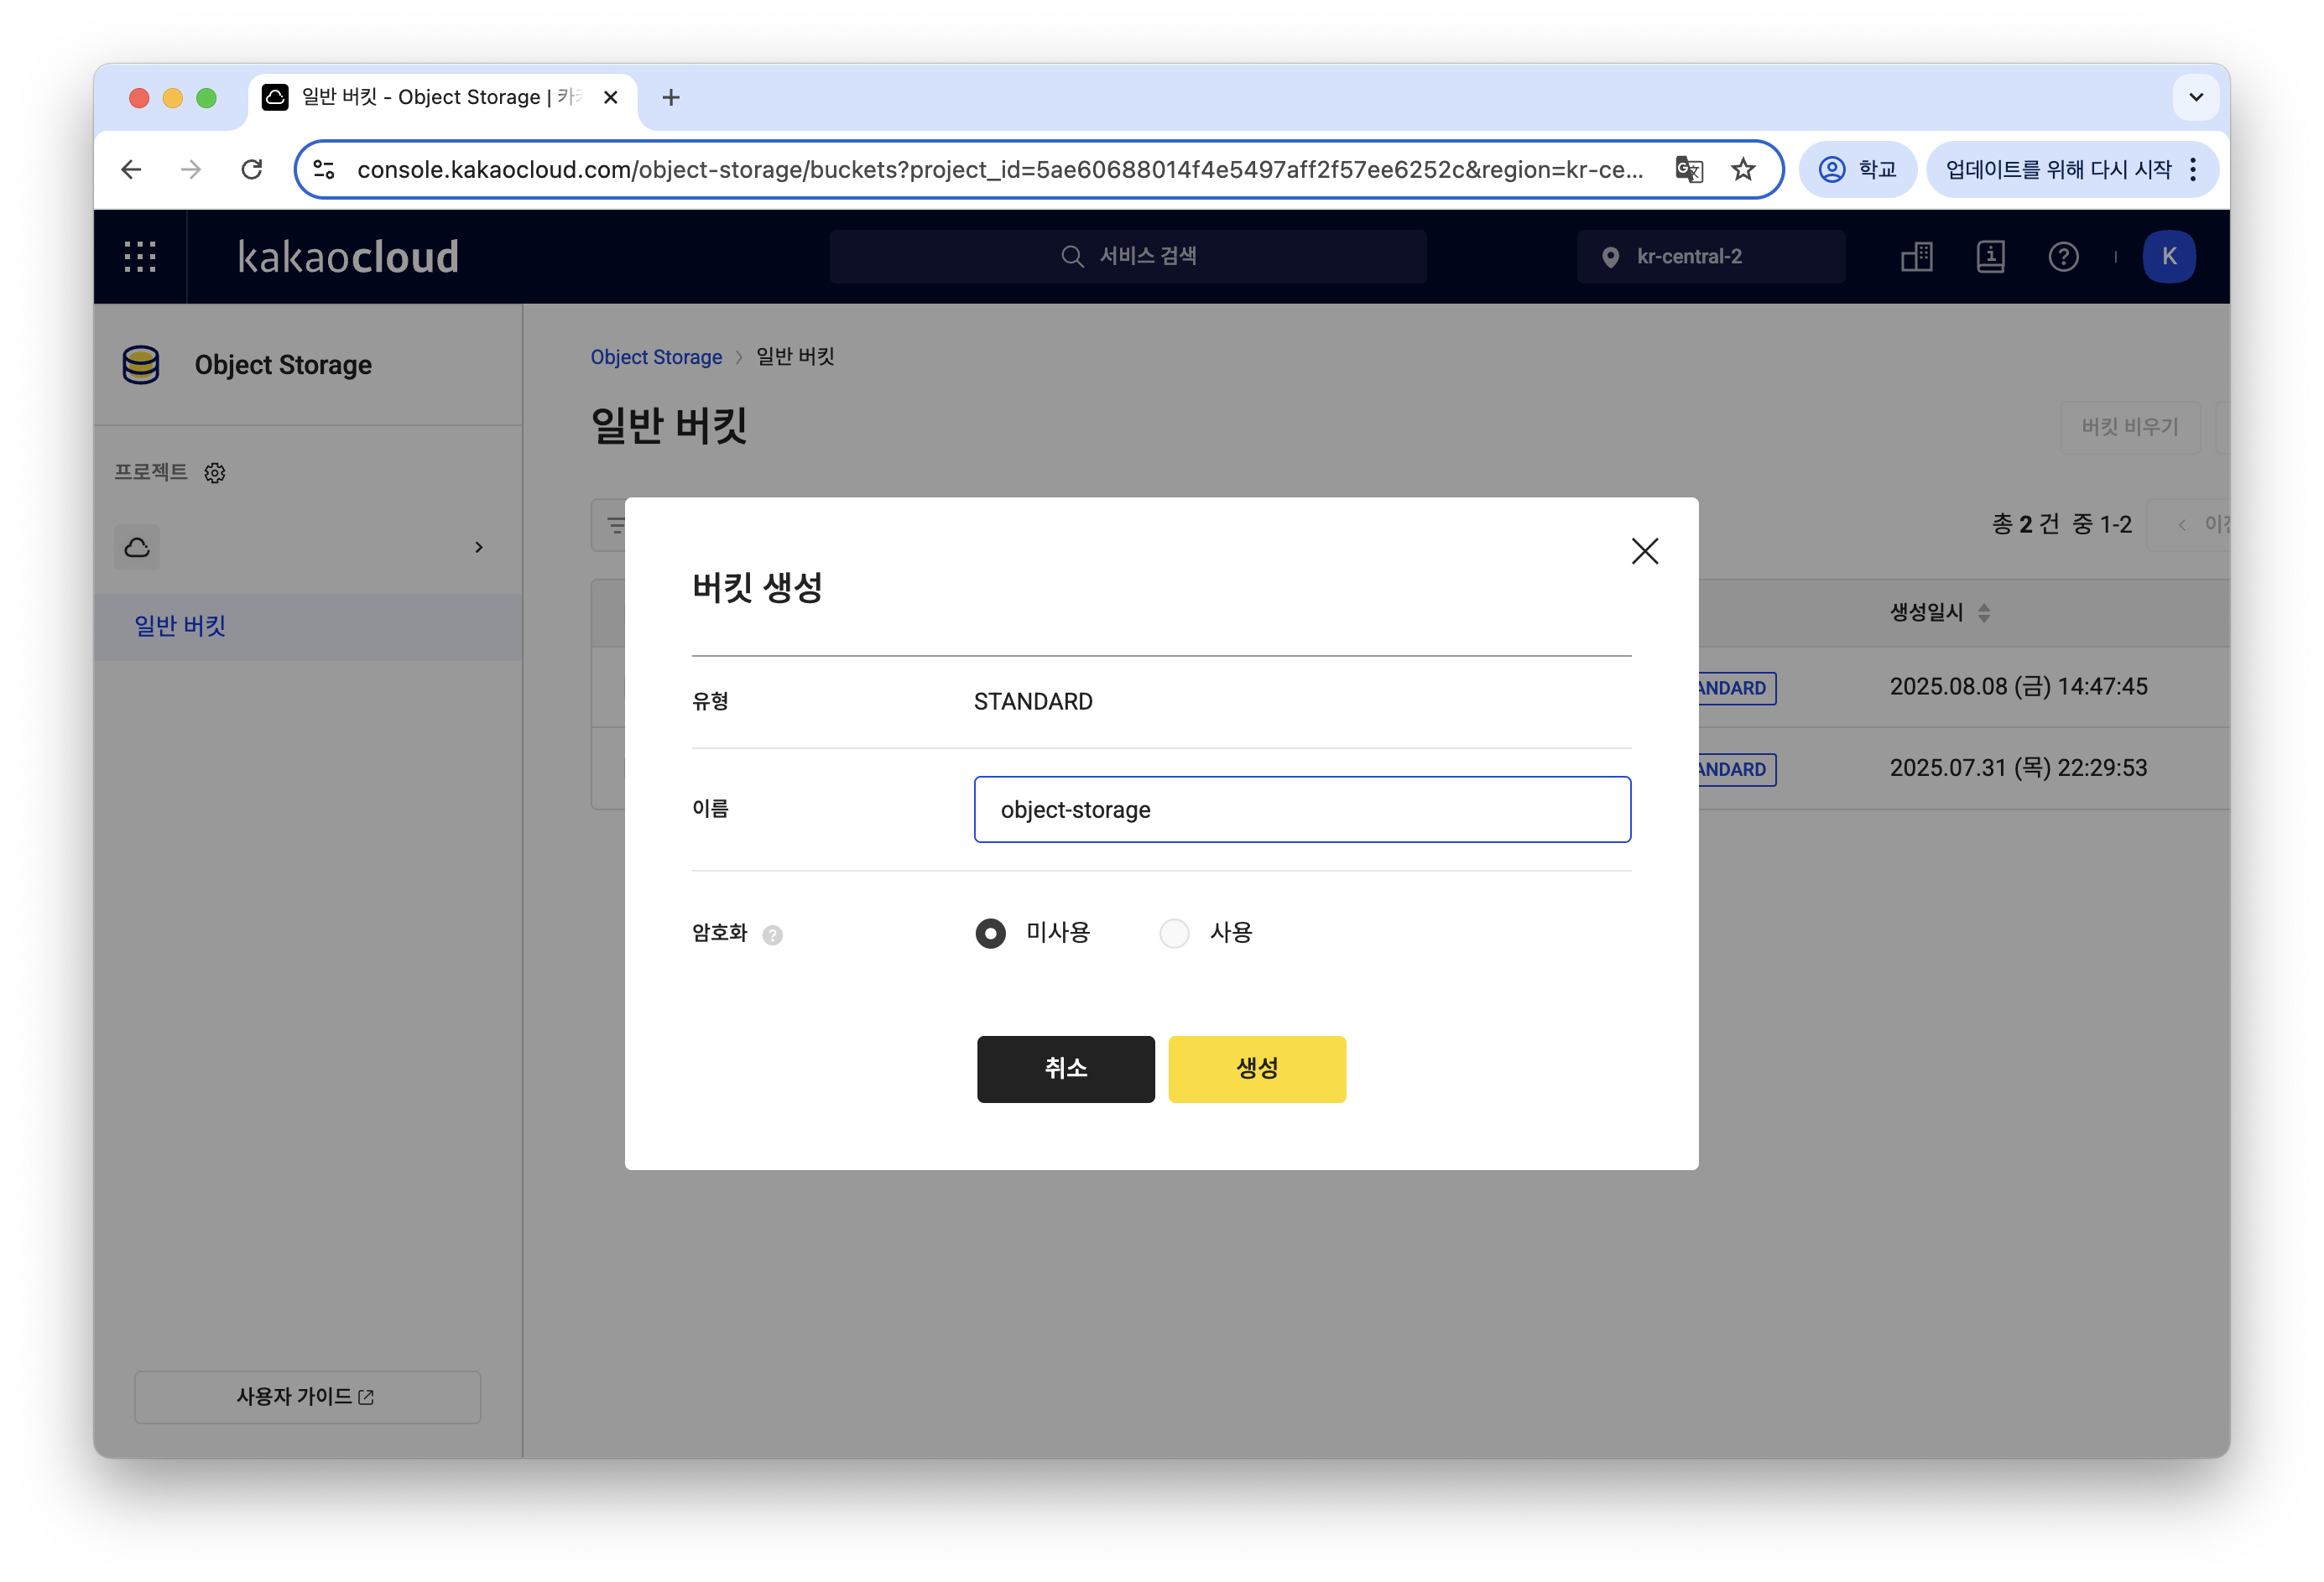
Task: Open the 사용자 가이드 link
Action: coord(307,1396)
